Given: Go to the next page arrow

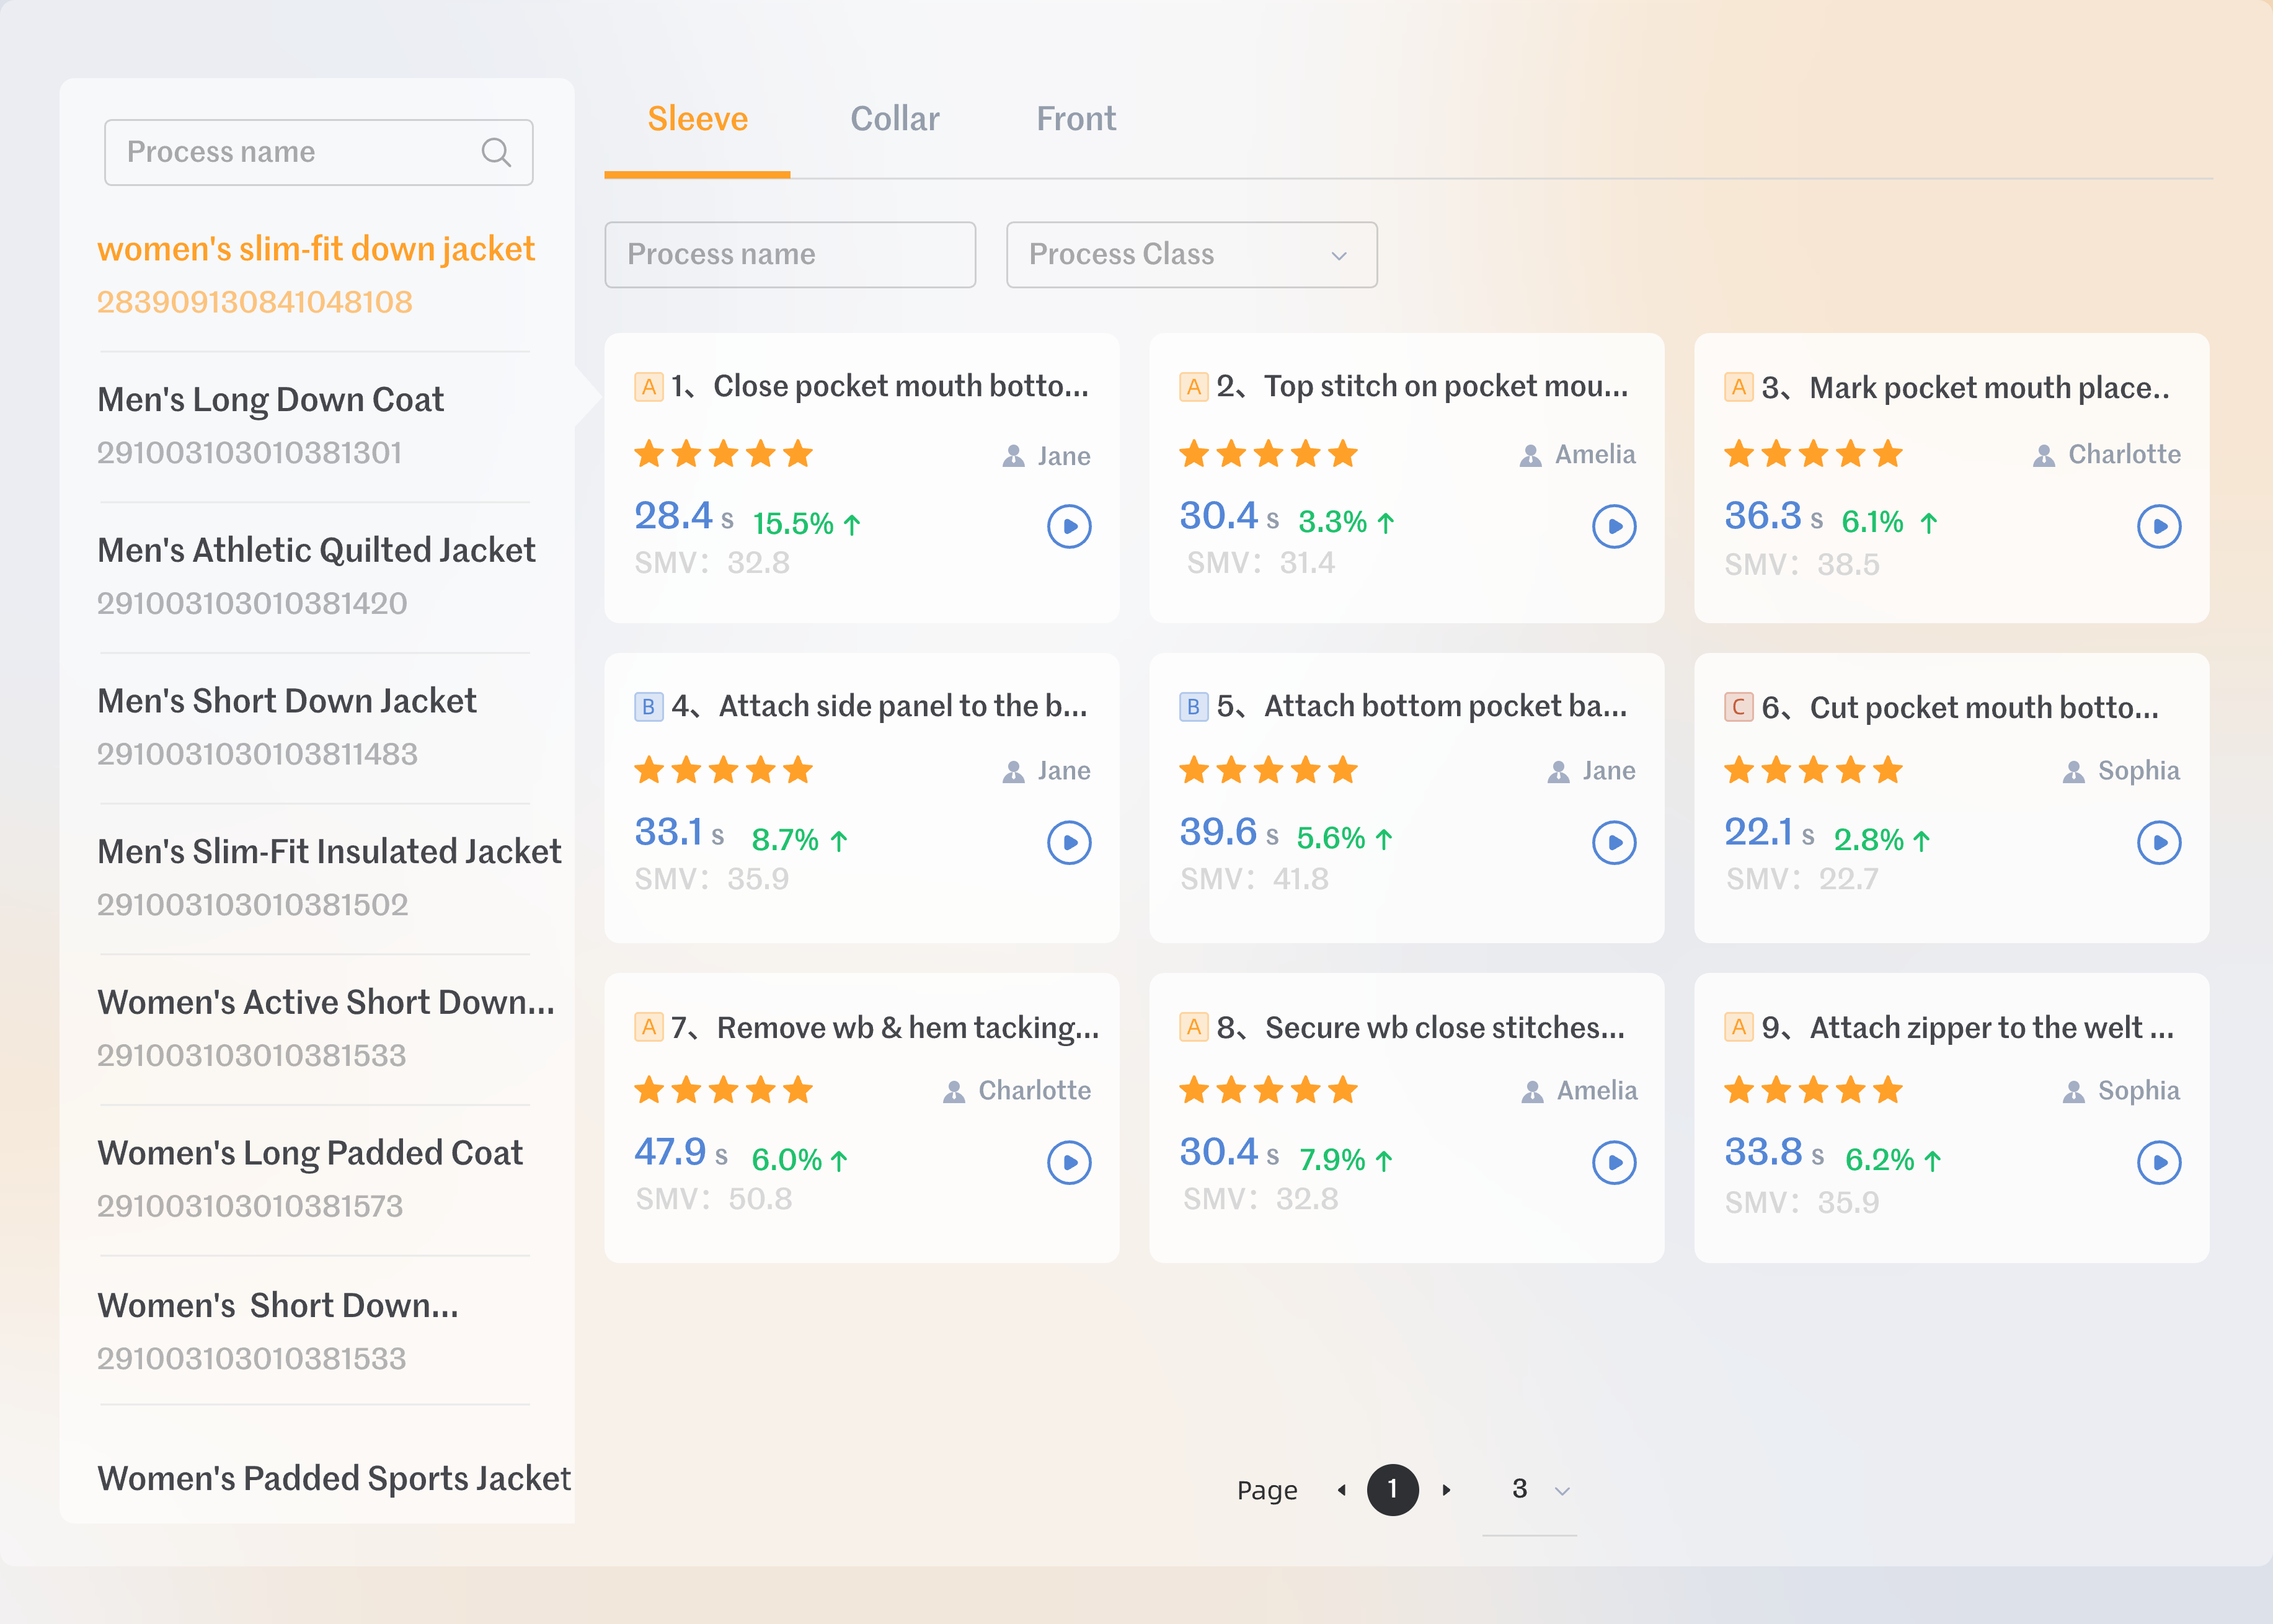Looking at the screenshot, I should 1446,1490.
